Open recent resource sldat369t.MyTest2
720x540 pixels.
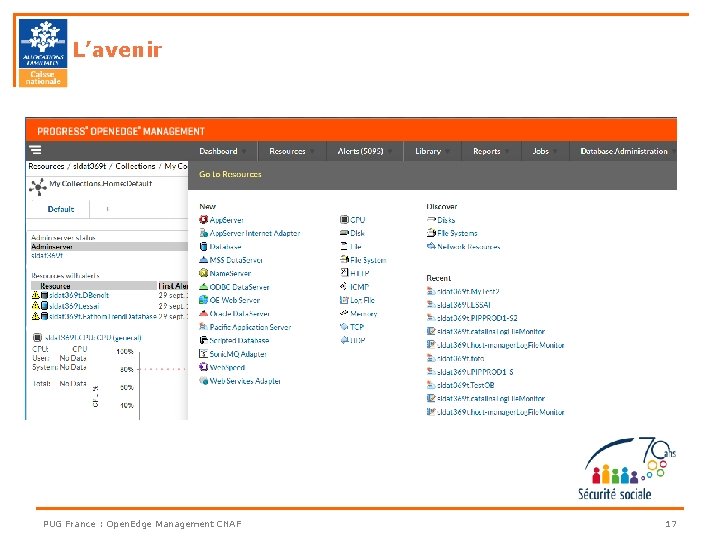pyautogui.click(x=468, y=291)
